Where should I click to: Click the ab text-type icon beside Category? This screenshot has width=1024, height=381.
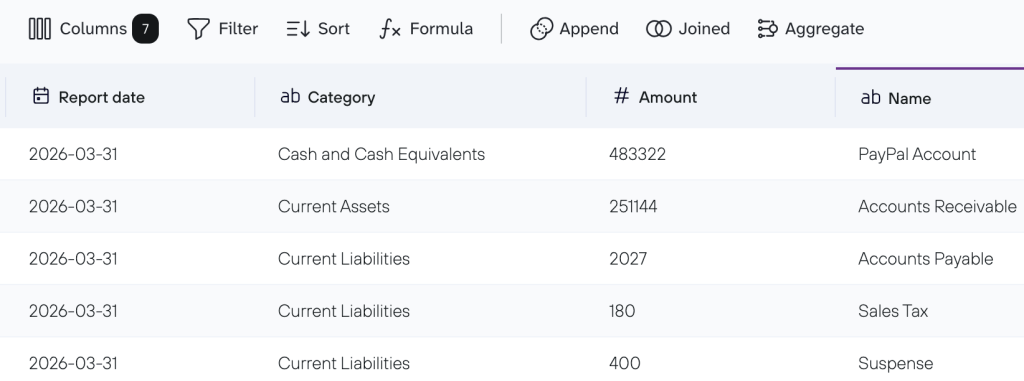tap(290, 97)
